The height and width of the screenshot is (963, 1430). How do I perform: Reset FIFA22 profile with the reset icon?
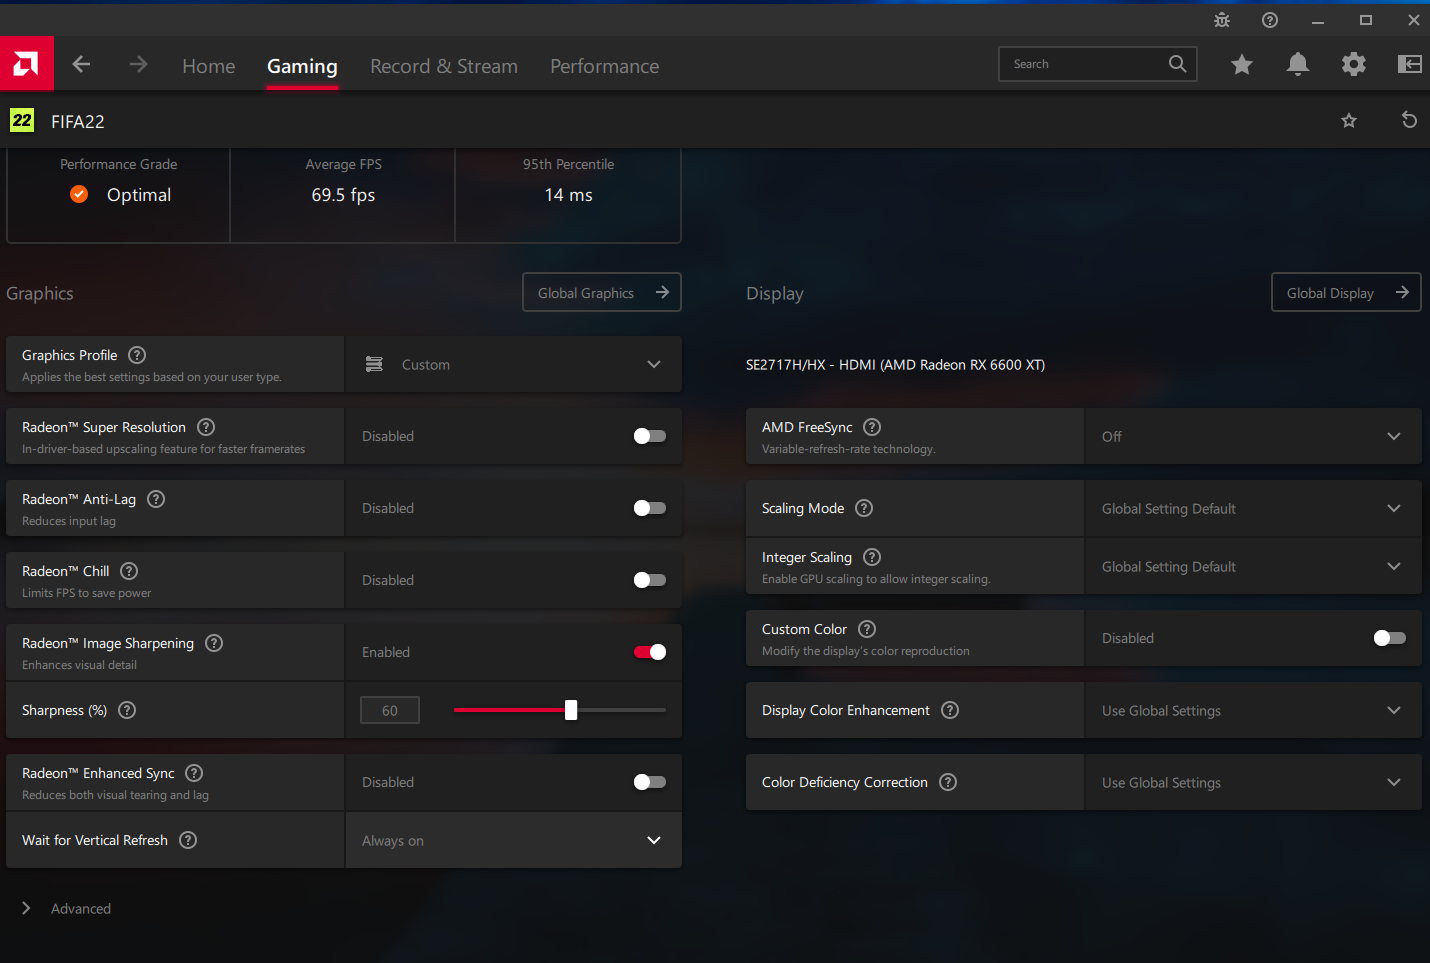(x=1409, y=121)
